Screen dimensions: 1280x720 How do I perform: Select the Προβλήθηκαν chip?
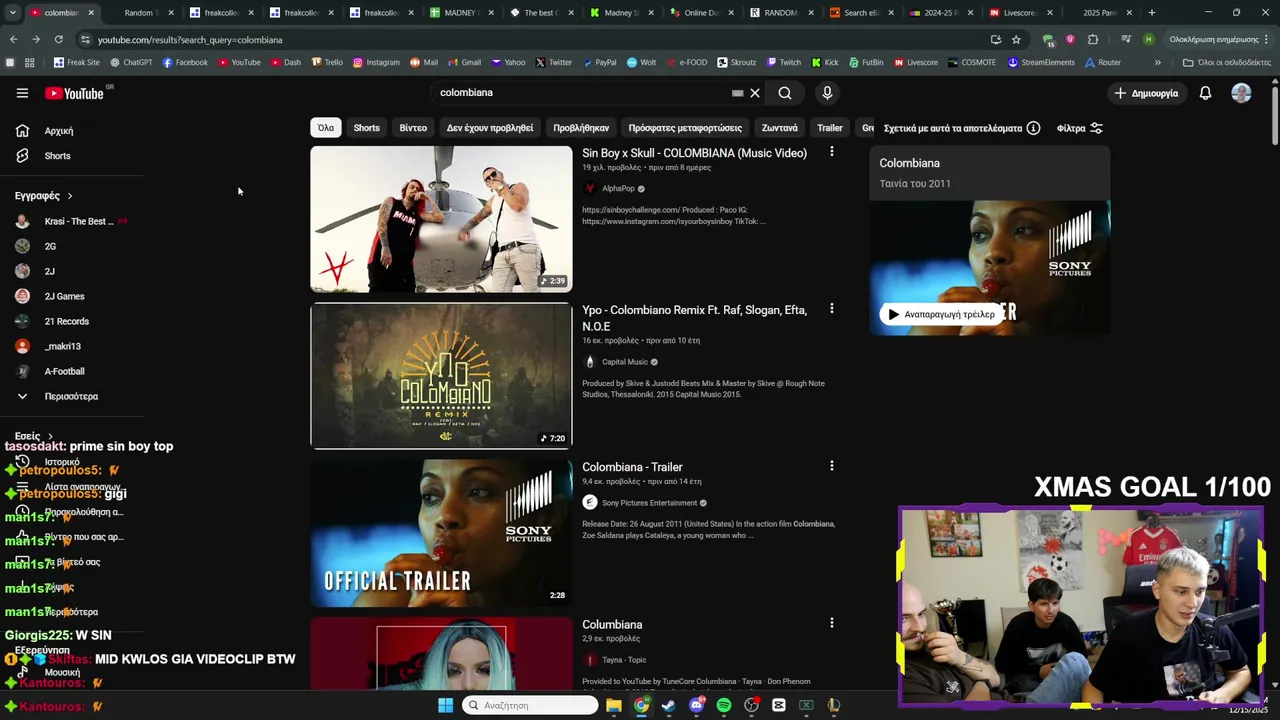pyautogui.click(x=581, y=128)
